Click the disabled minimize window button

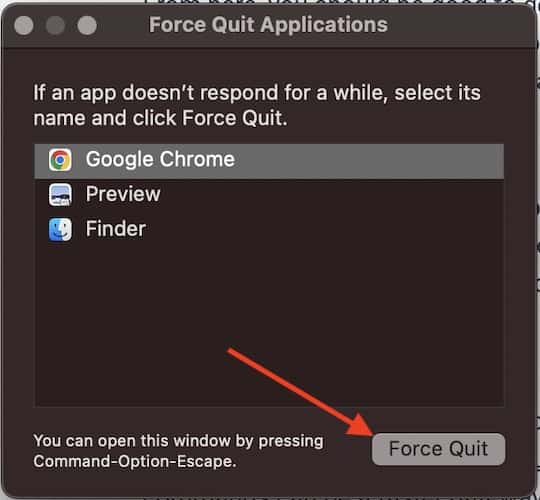[55, 25]
